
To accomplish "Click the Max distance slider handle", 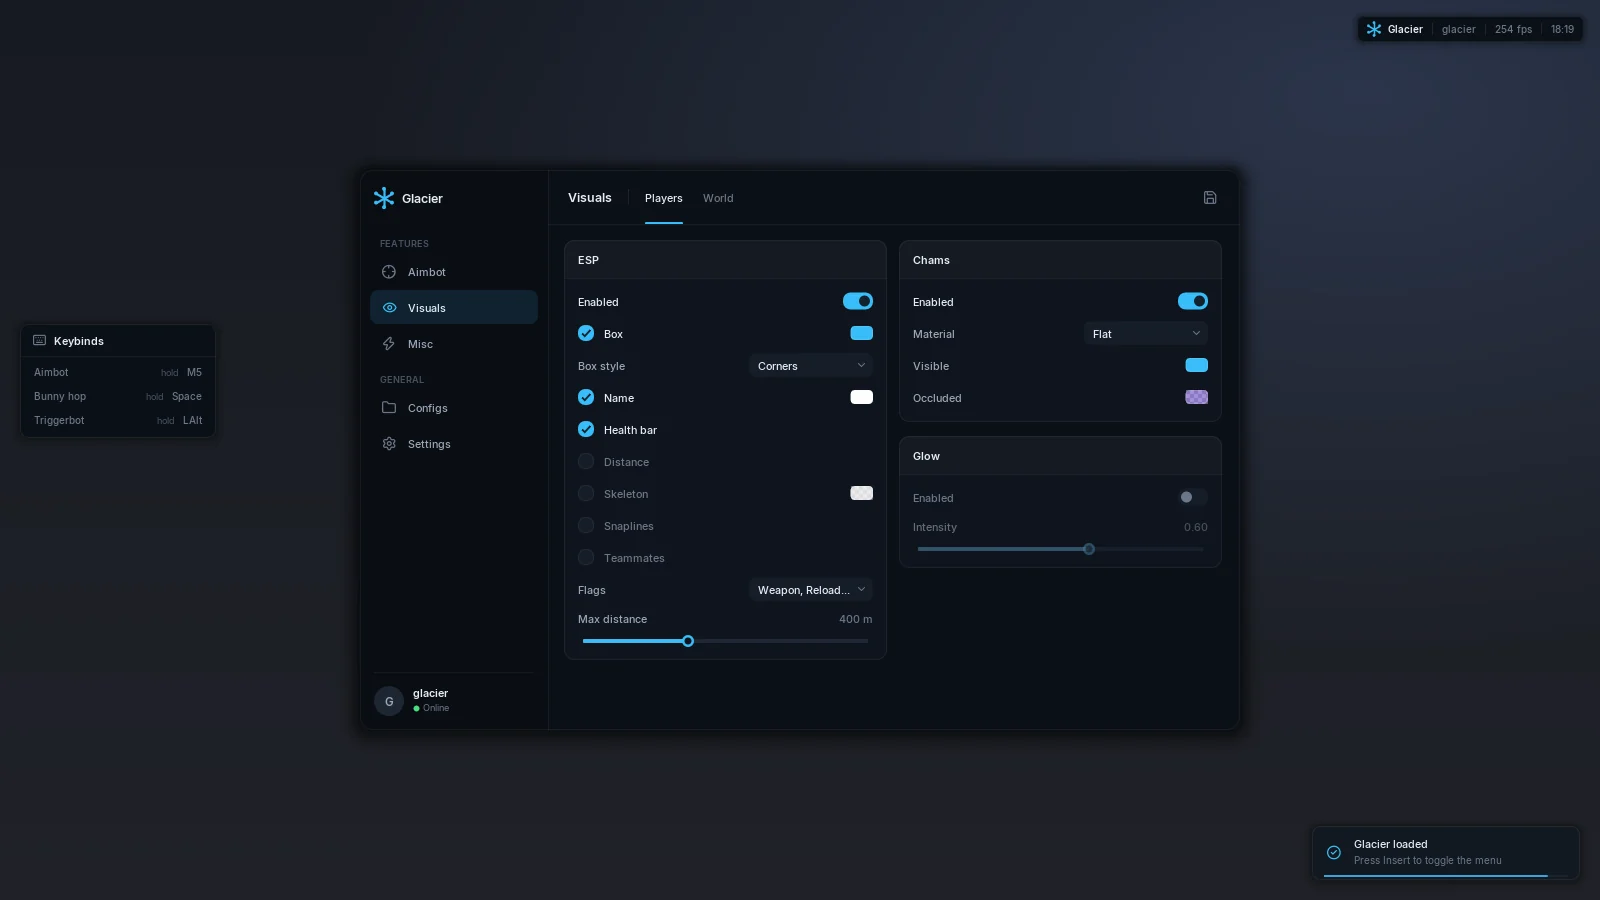I will tap(688, 641).
